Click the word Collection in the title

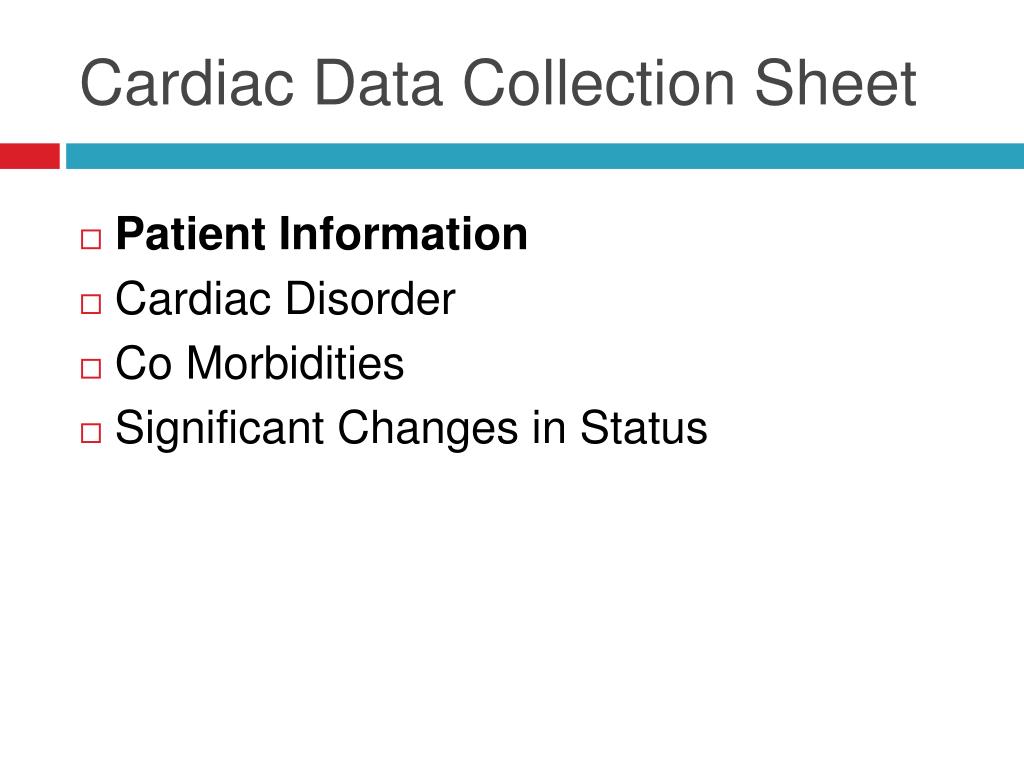click(x=599, y=82)
